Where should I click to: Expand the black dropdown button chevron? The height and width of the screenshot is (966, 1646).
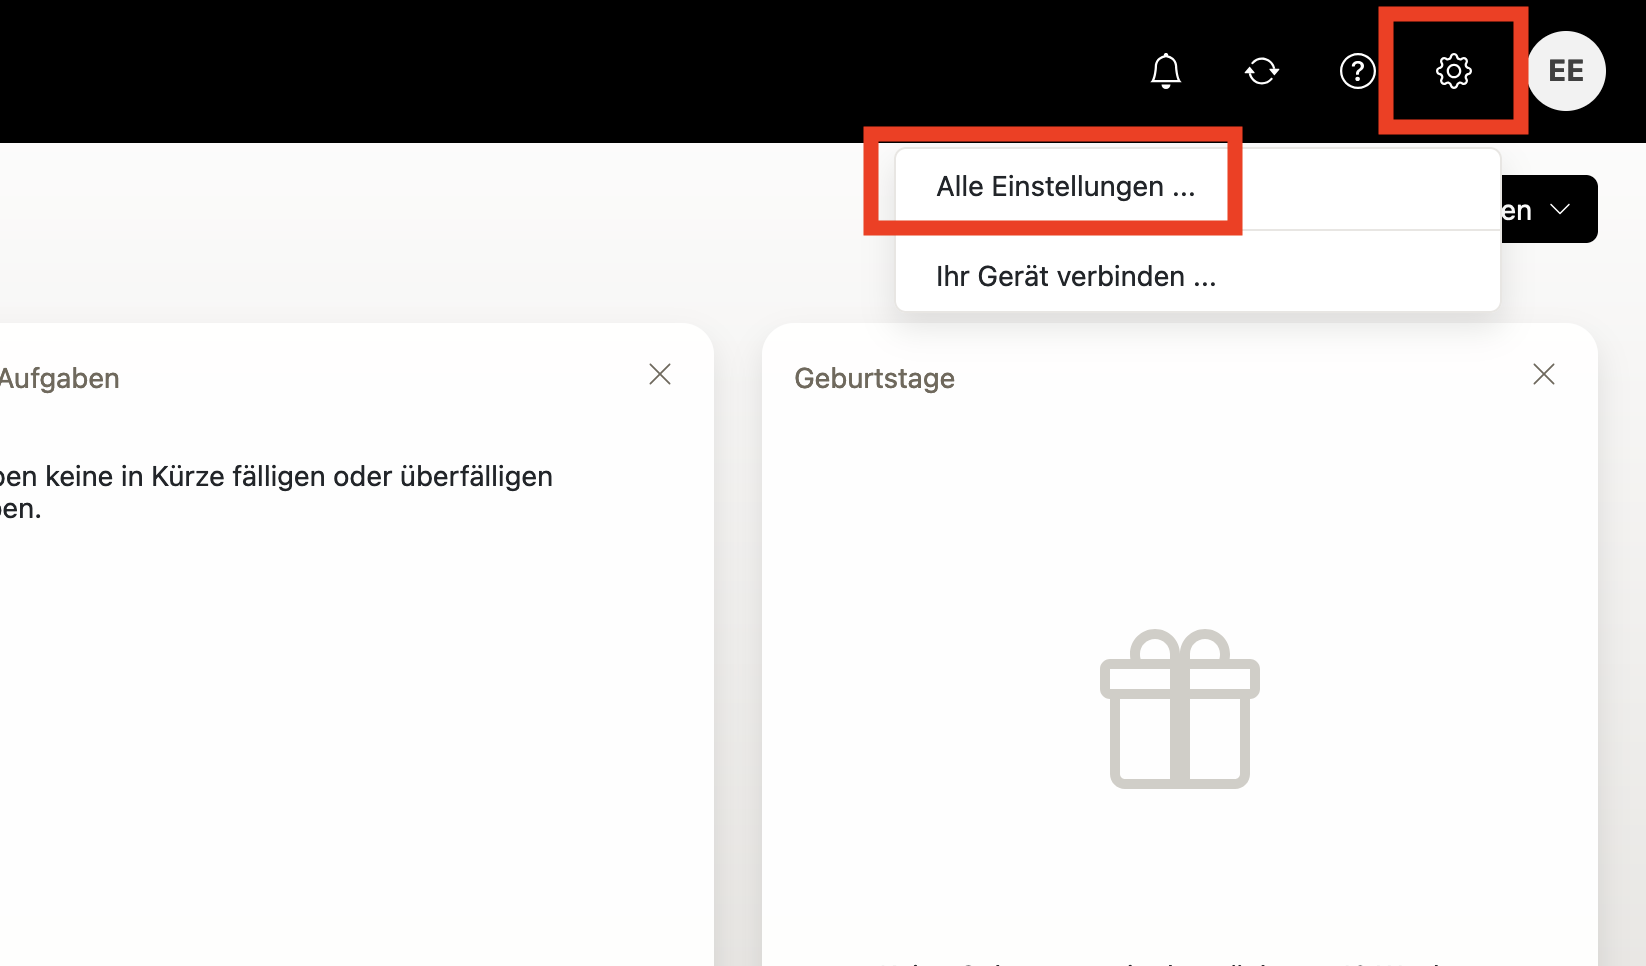click(1560, 209)
